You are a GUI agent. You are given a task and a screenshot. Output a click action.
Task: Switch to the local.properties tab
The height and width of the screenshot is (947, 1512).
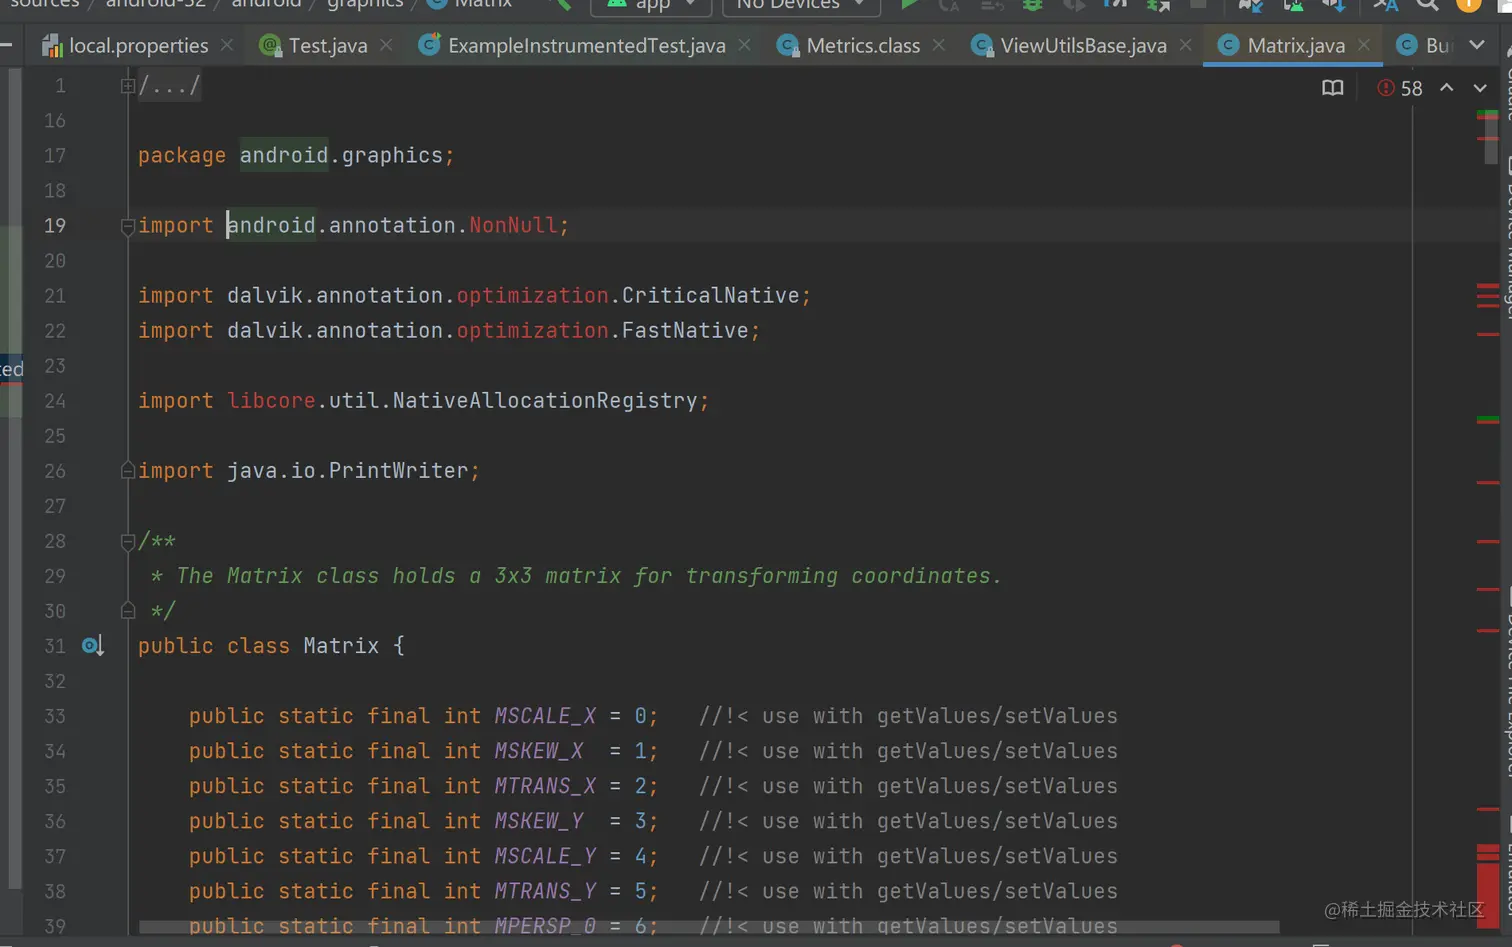(138, 46)
